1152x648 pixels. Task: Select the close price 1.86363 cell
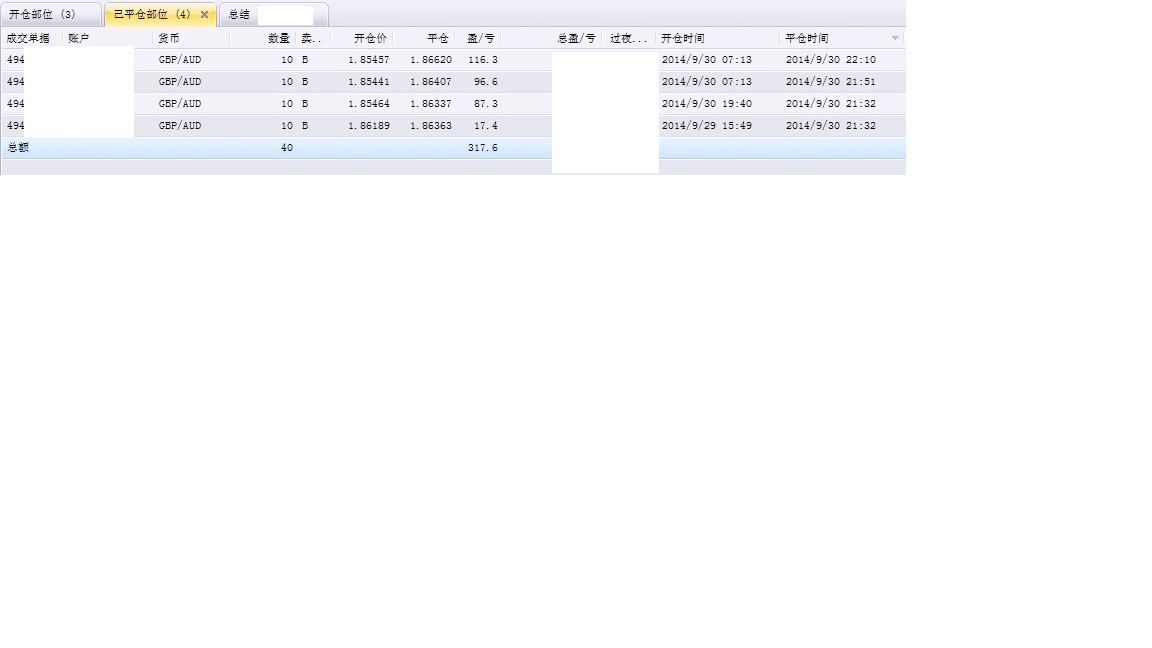[431, 126]
